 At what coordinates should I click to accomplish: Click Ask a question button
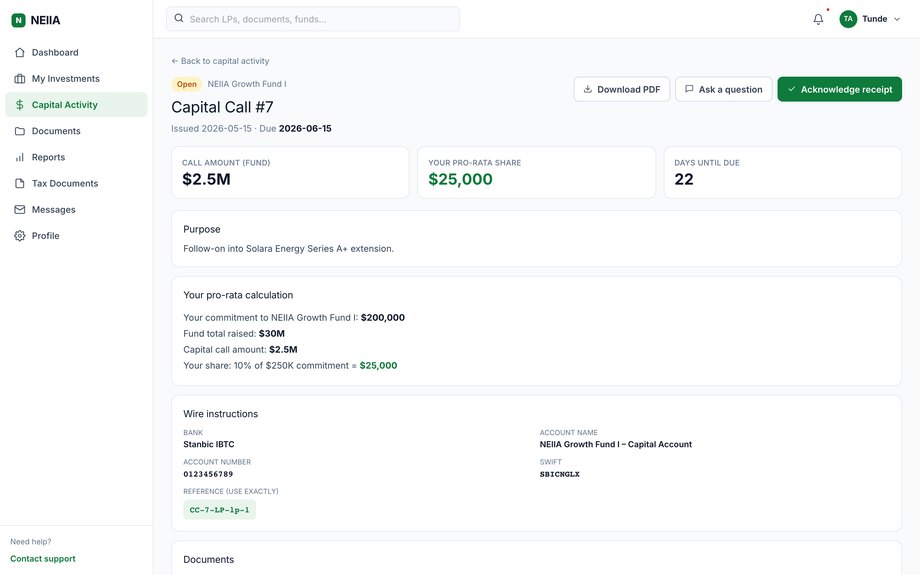tap(723, 89)
